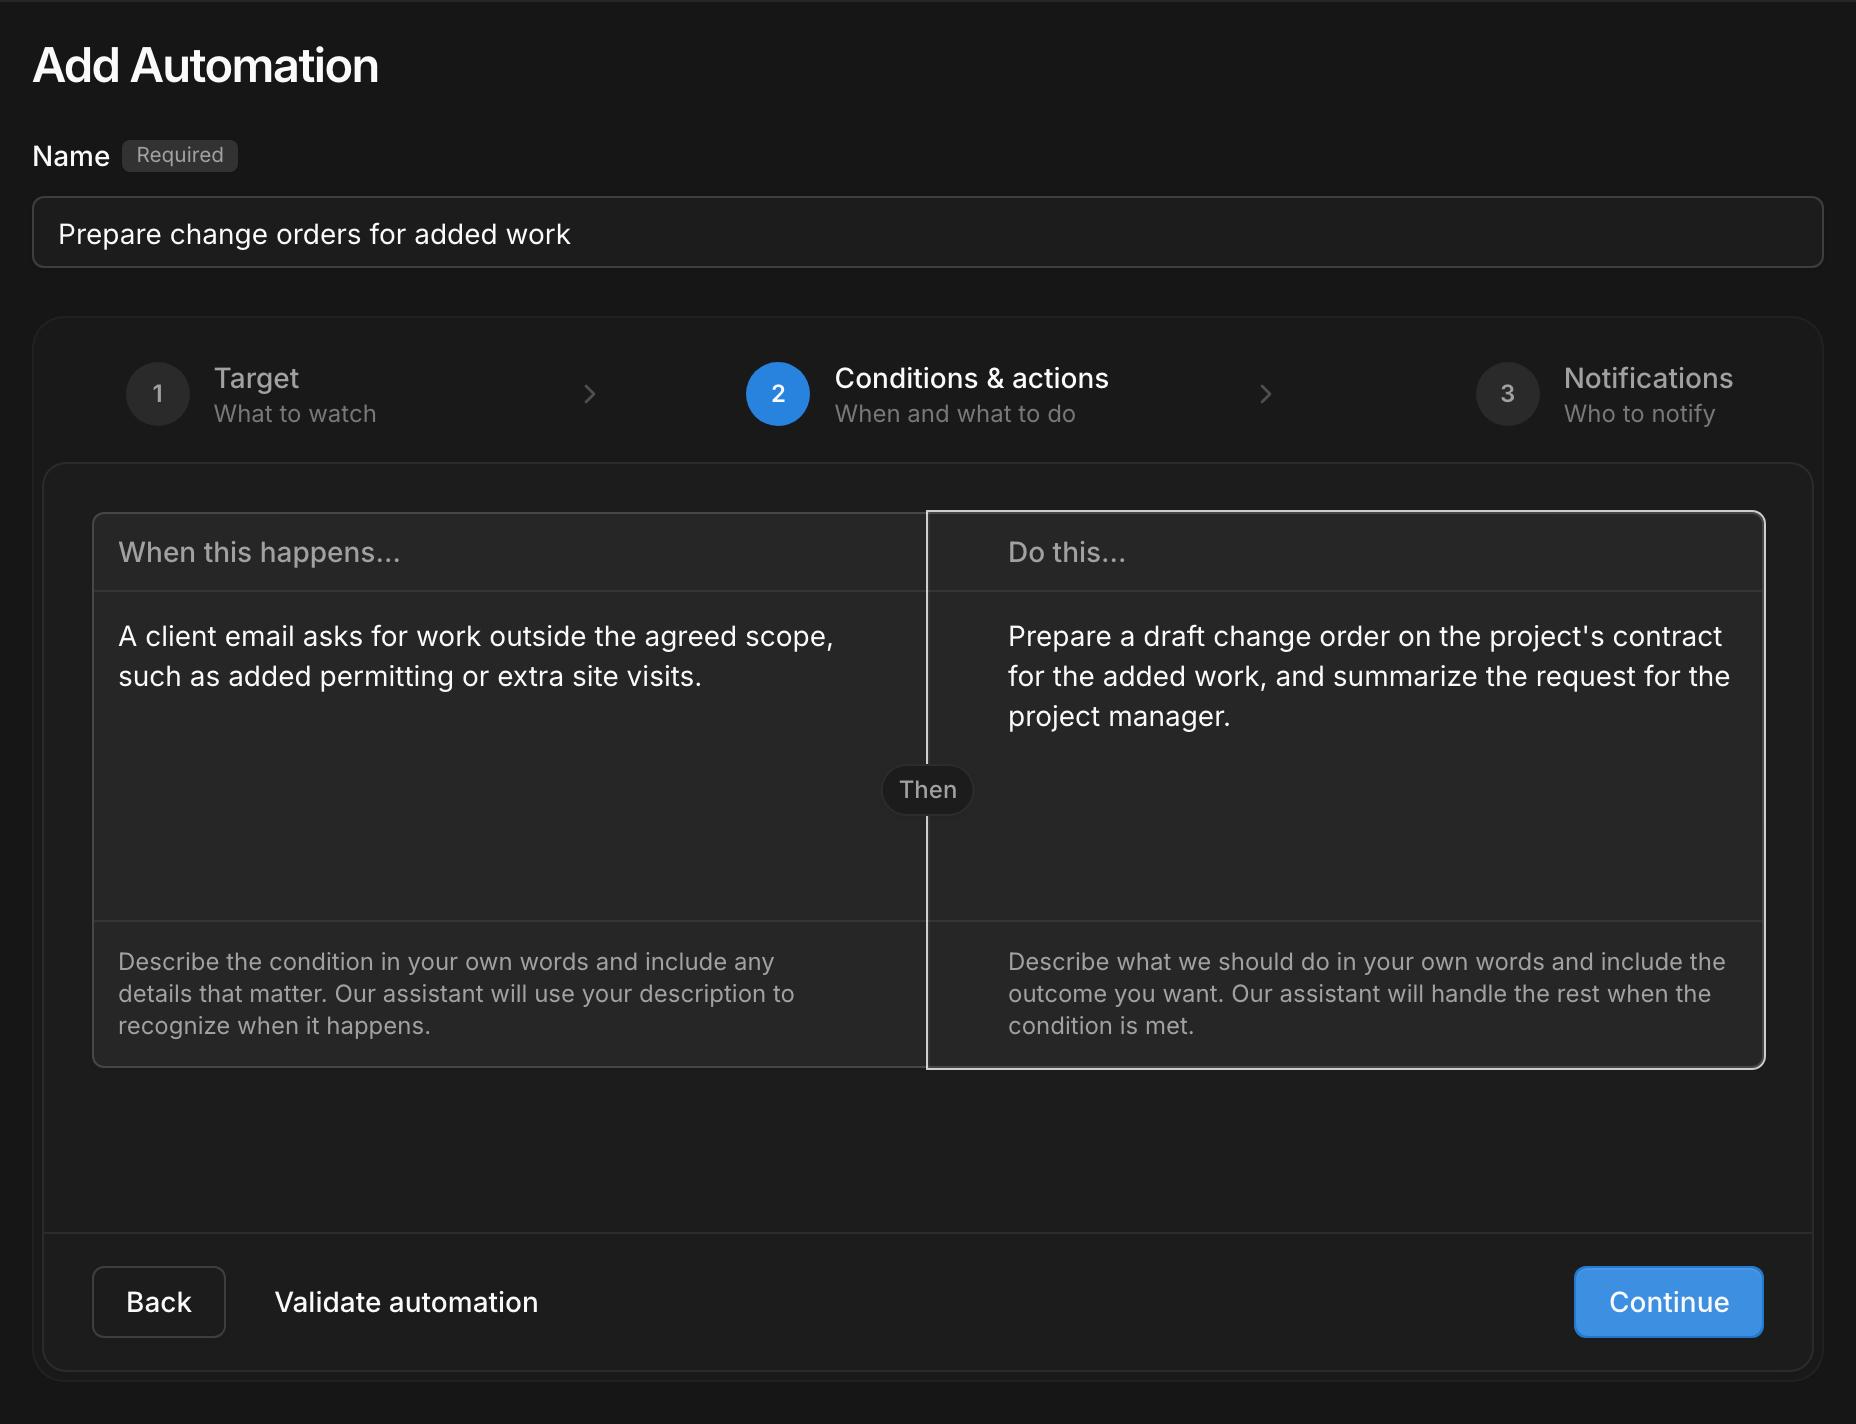Image resolution: width=1856 pixels, height=1424 pixels.
Task: Edit the 'When this happens' condition text
Action: coord(510,755)
